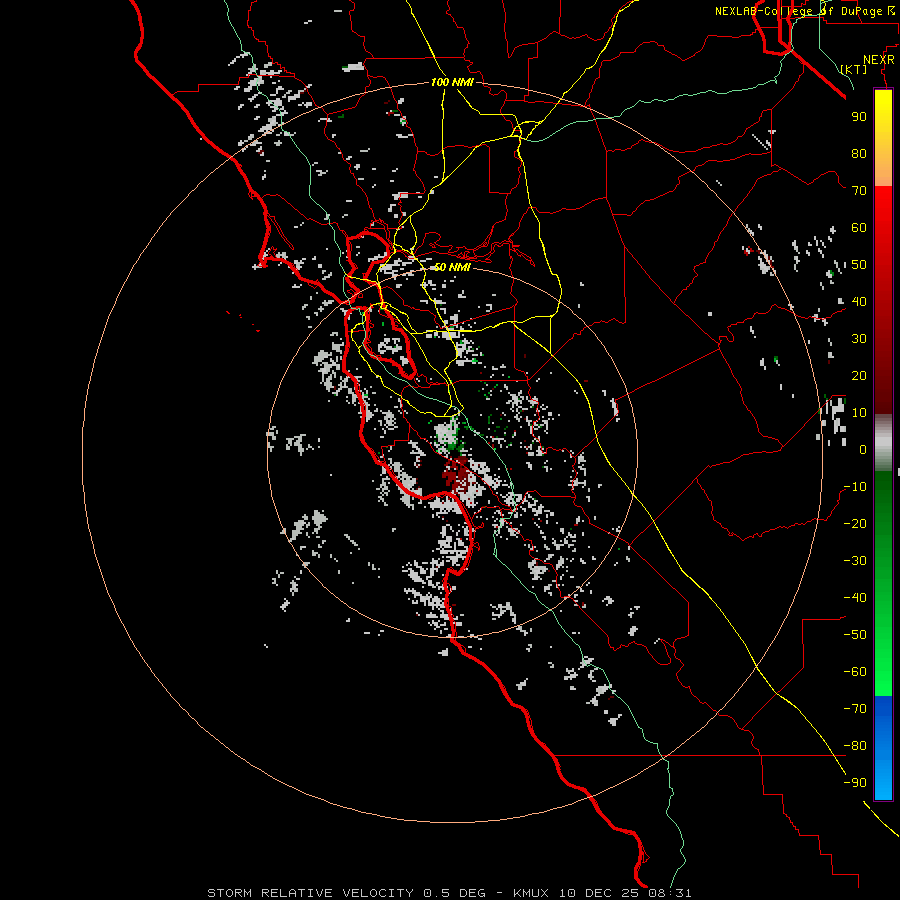Click the positive 70 value on the velocity scale
Viewport: 900px width, 900px height.
(859, 191)
